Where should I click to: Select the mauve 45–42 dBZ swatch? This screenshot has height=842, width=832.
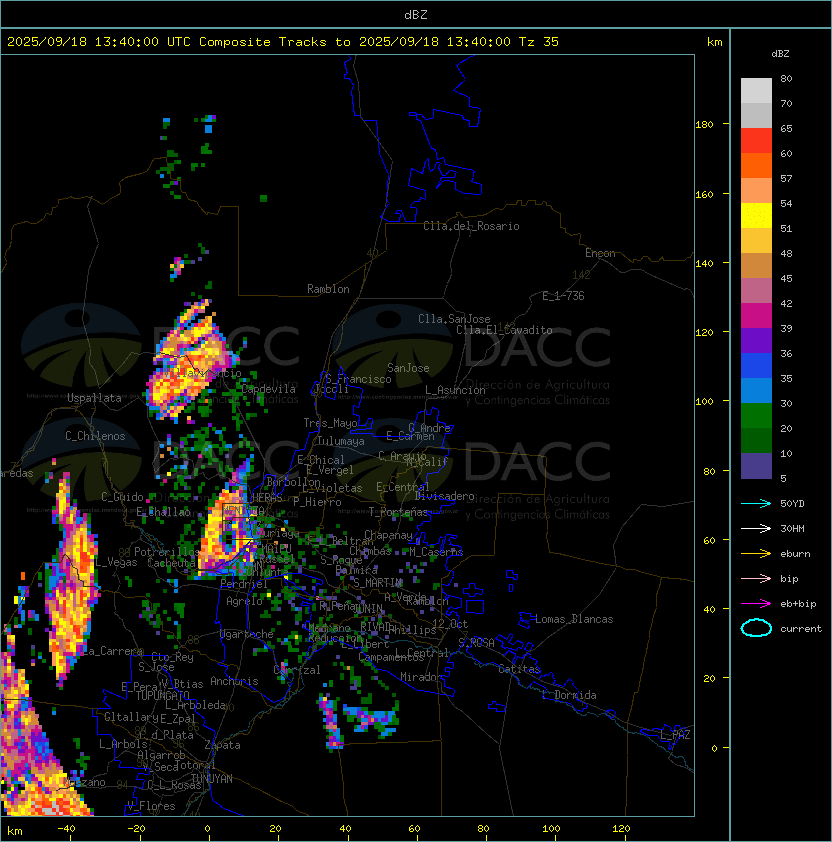pos(756,291)
